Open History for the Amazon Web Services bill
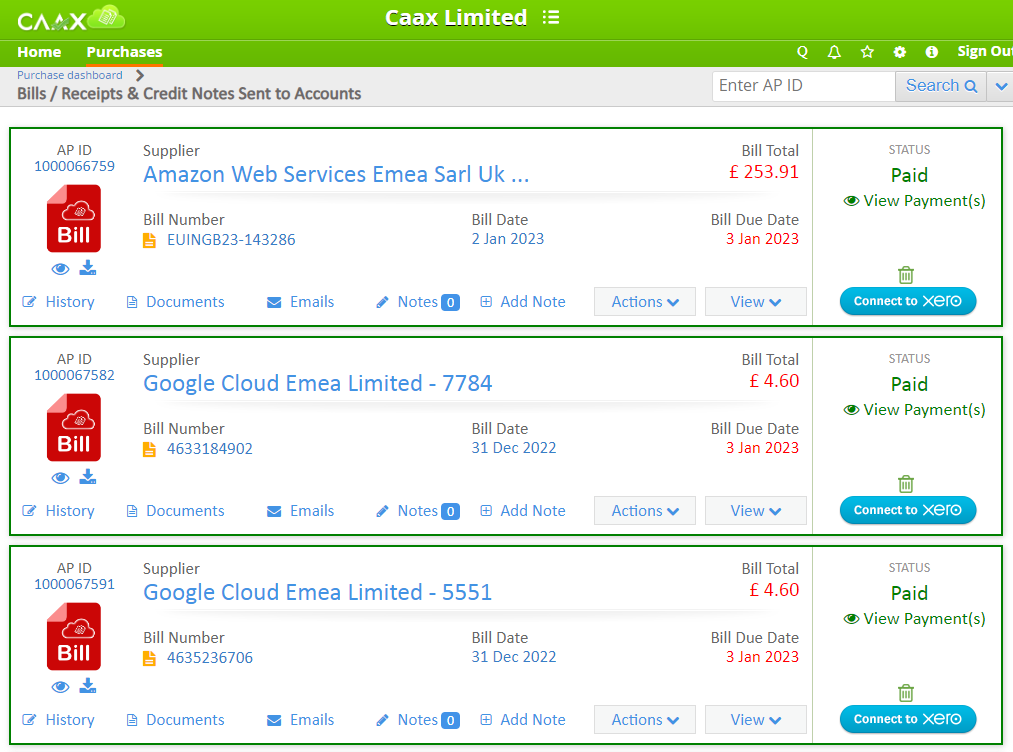This screenshot has width=1013, height=752. click(x=58, y=302)
